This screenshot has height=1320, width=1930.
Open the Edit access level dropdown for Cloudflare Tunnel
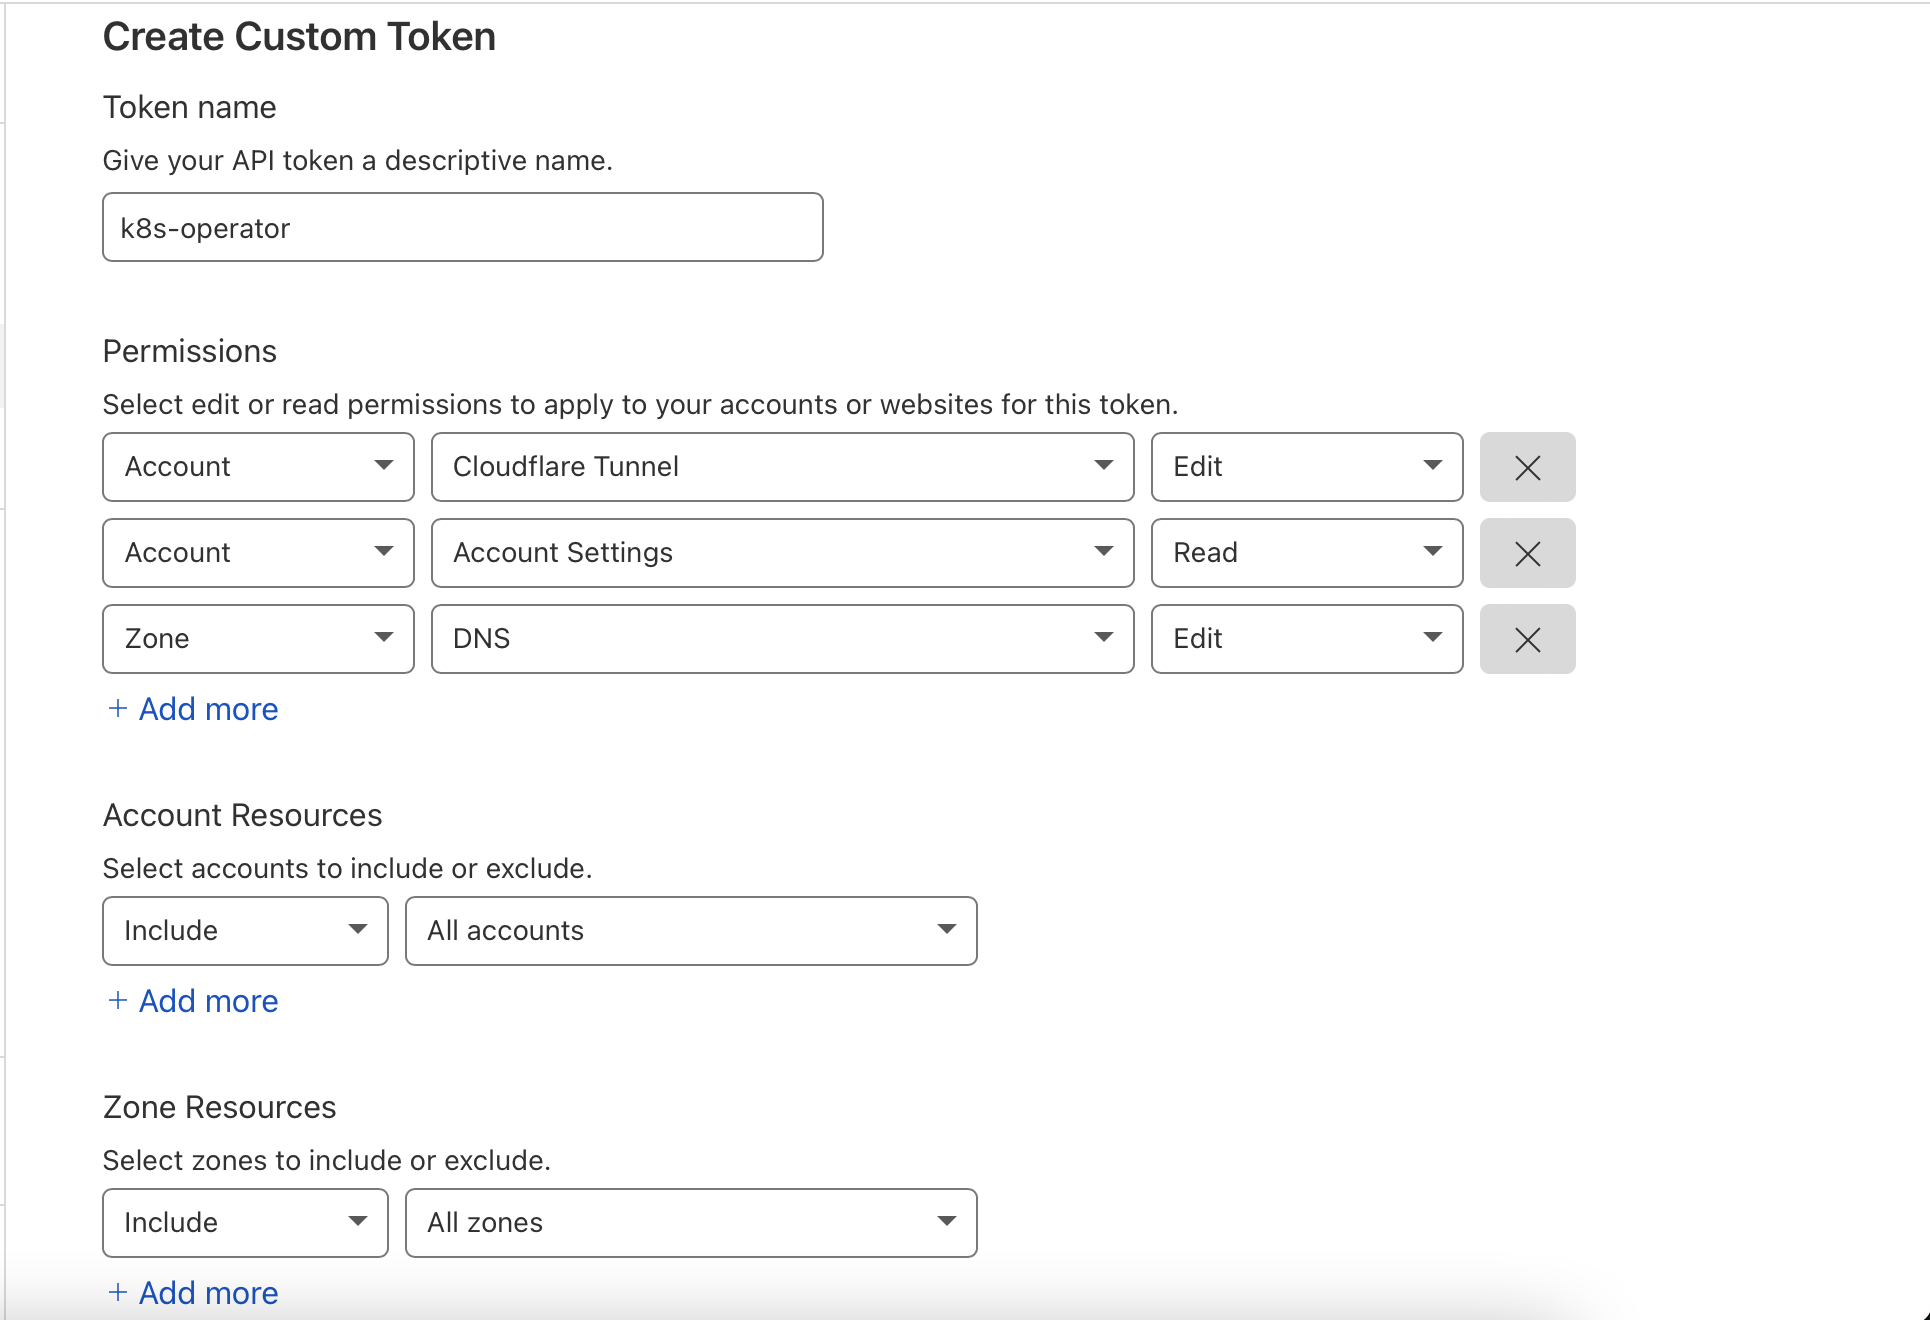[1306, 466]
